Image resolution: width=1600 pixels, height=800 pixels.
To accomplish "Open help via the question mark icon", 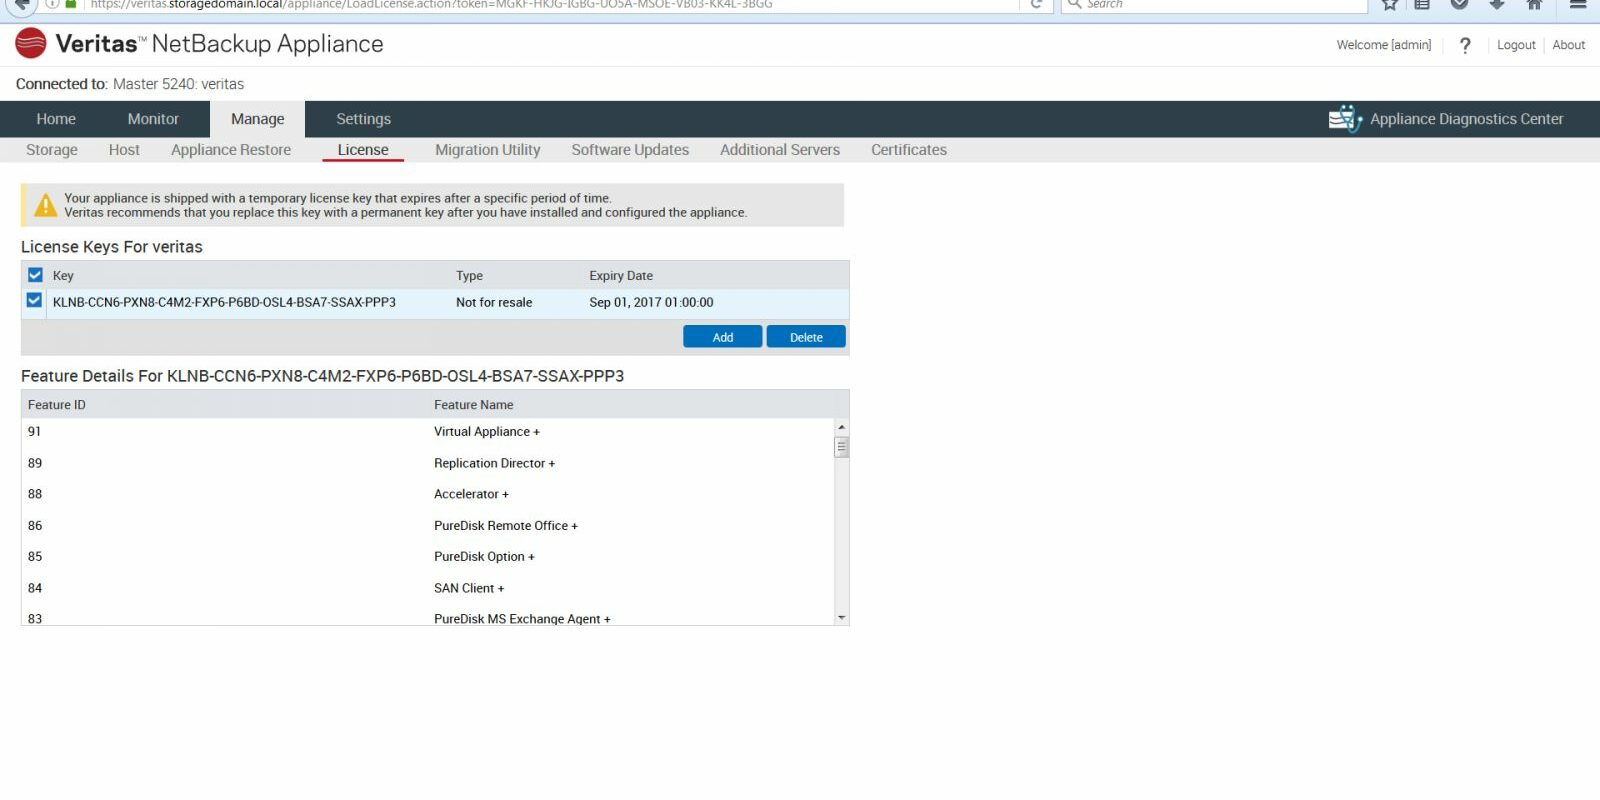I will [x=1465, y=45].
